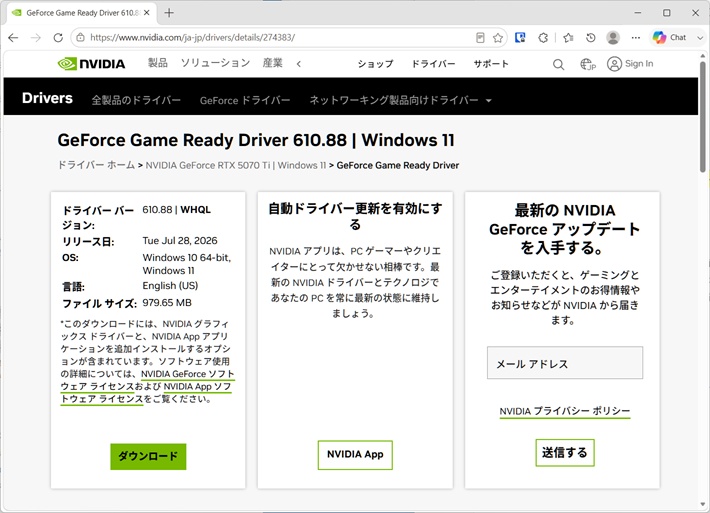Expand dropdown arrow beside Chat button

pos(700,38)
